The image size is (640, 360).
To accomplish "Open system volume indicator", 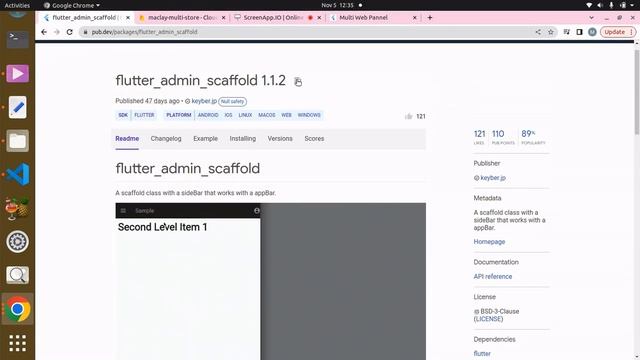I will 600,5.
